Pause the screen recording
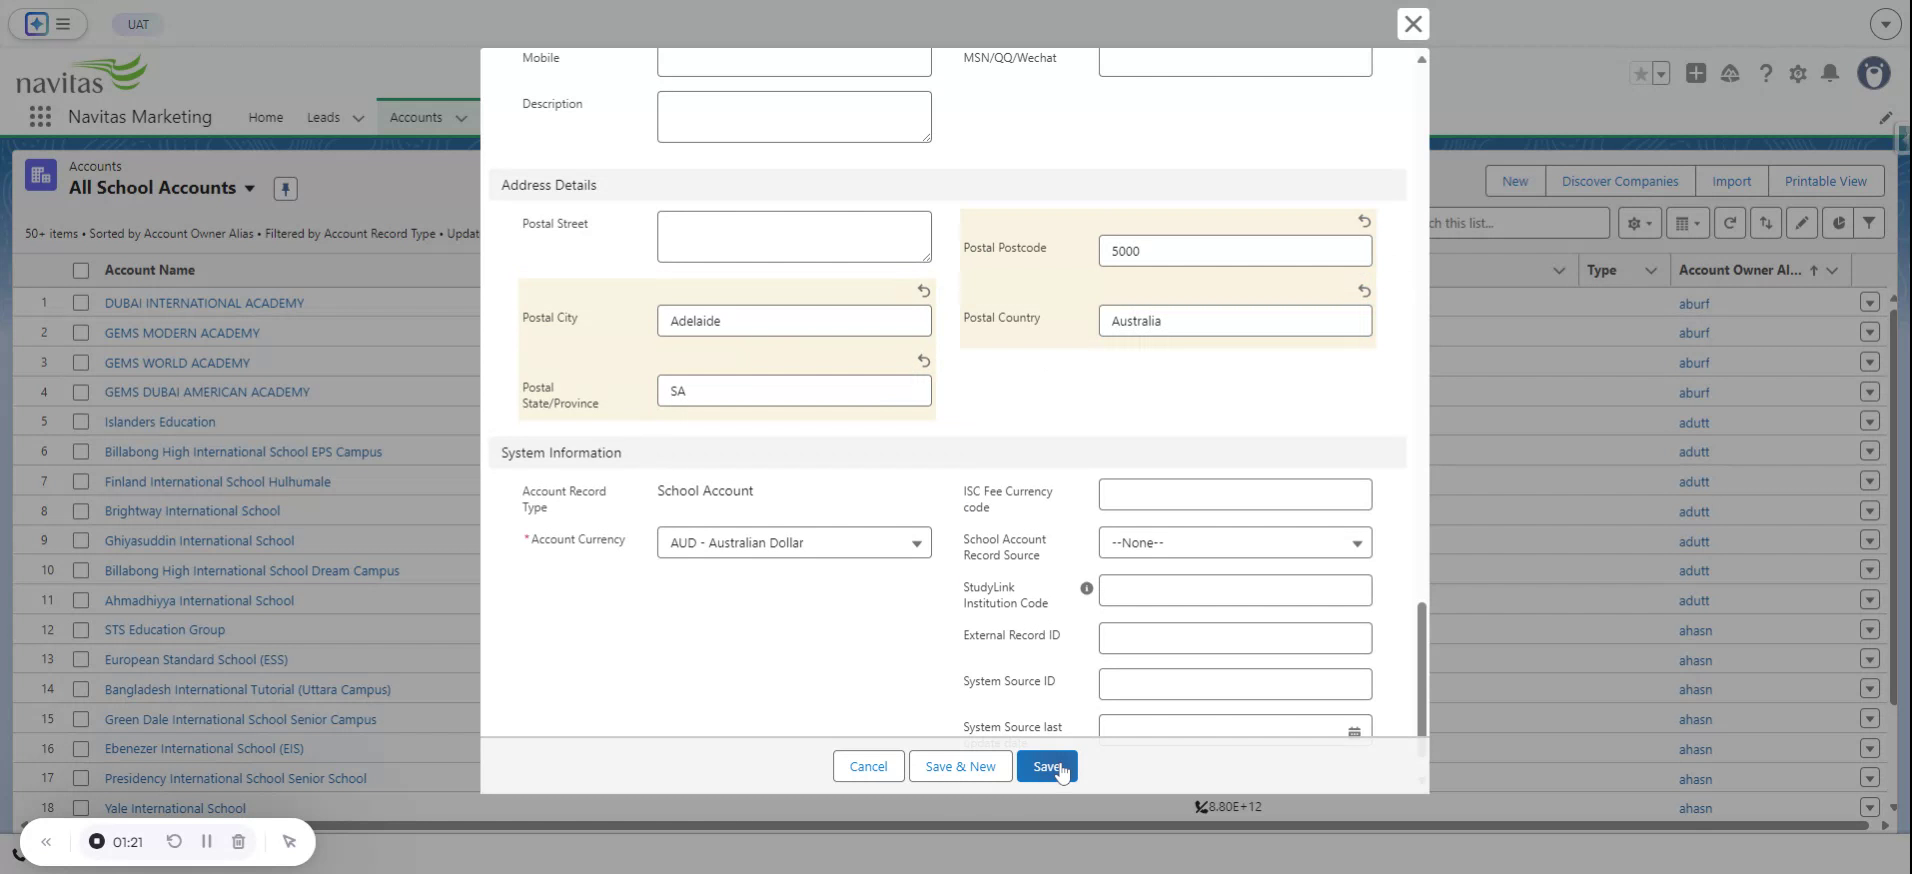Screen dimensions: 1912x874 point(207,841)
